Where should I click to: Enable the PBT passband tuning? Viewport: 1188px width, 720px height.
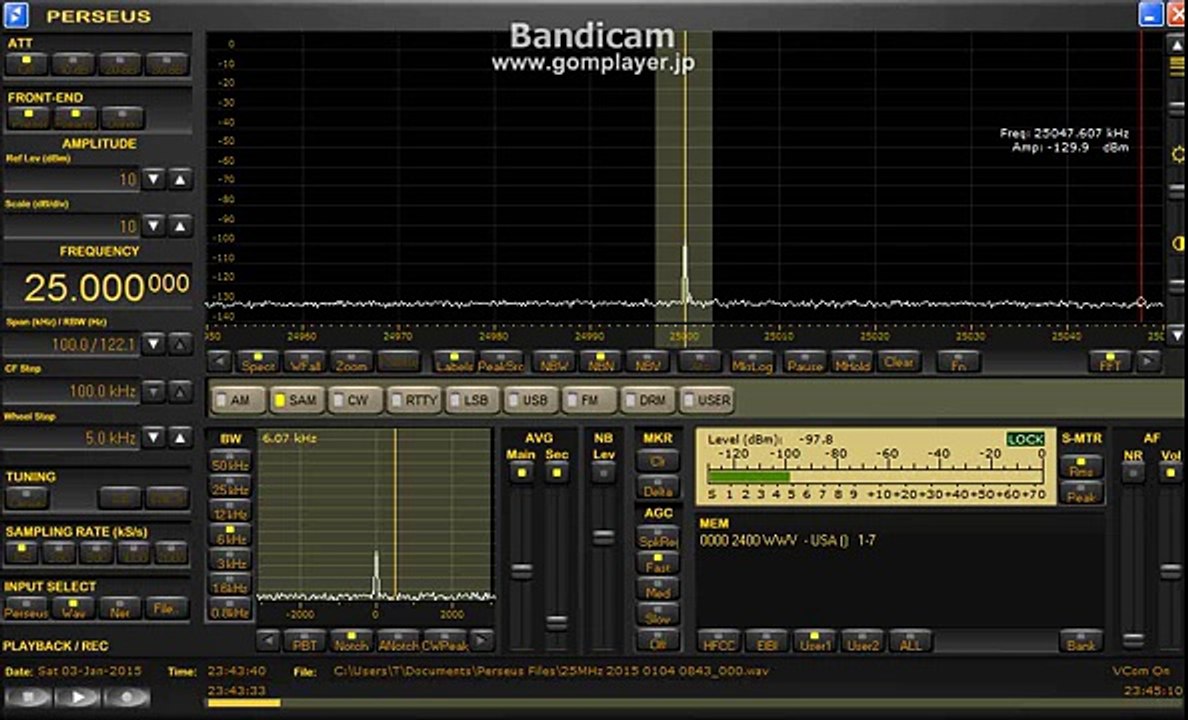click(x=305, y=641)
